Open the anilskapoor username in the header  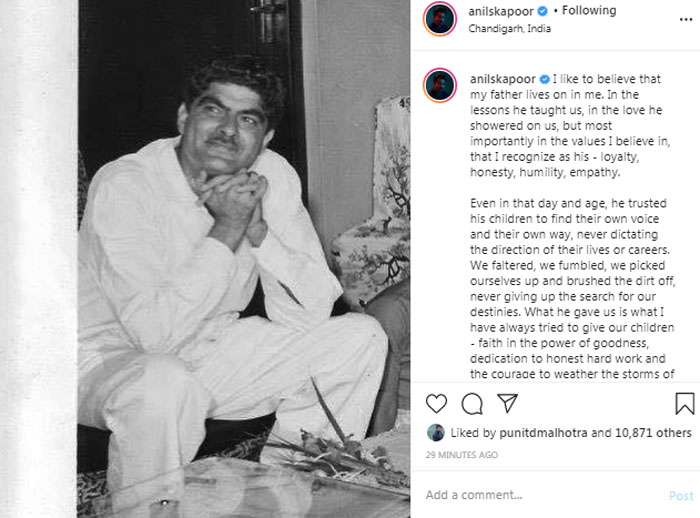[501, 11]
